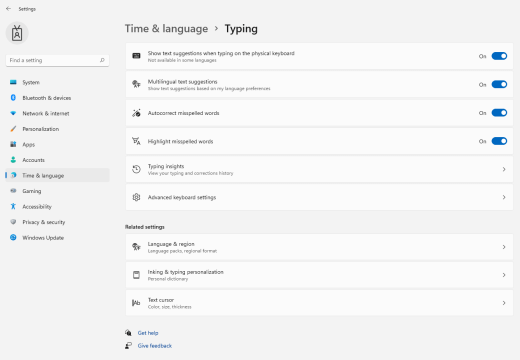
Task: Click the Get help link
Action: tap(148, 333)
